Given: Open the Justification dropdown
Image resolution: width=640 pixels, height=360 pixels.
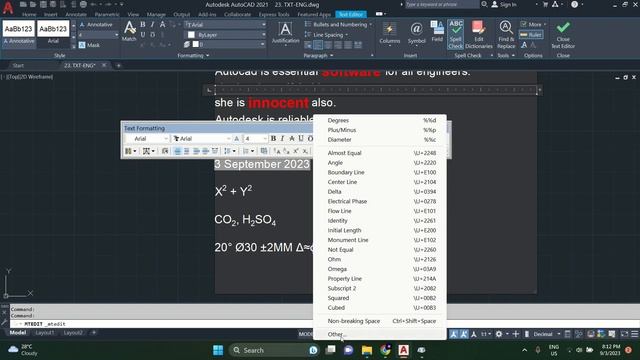Looking at the screenshot, I should tap(285, 33).
